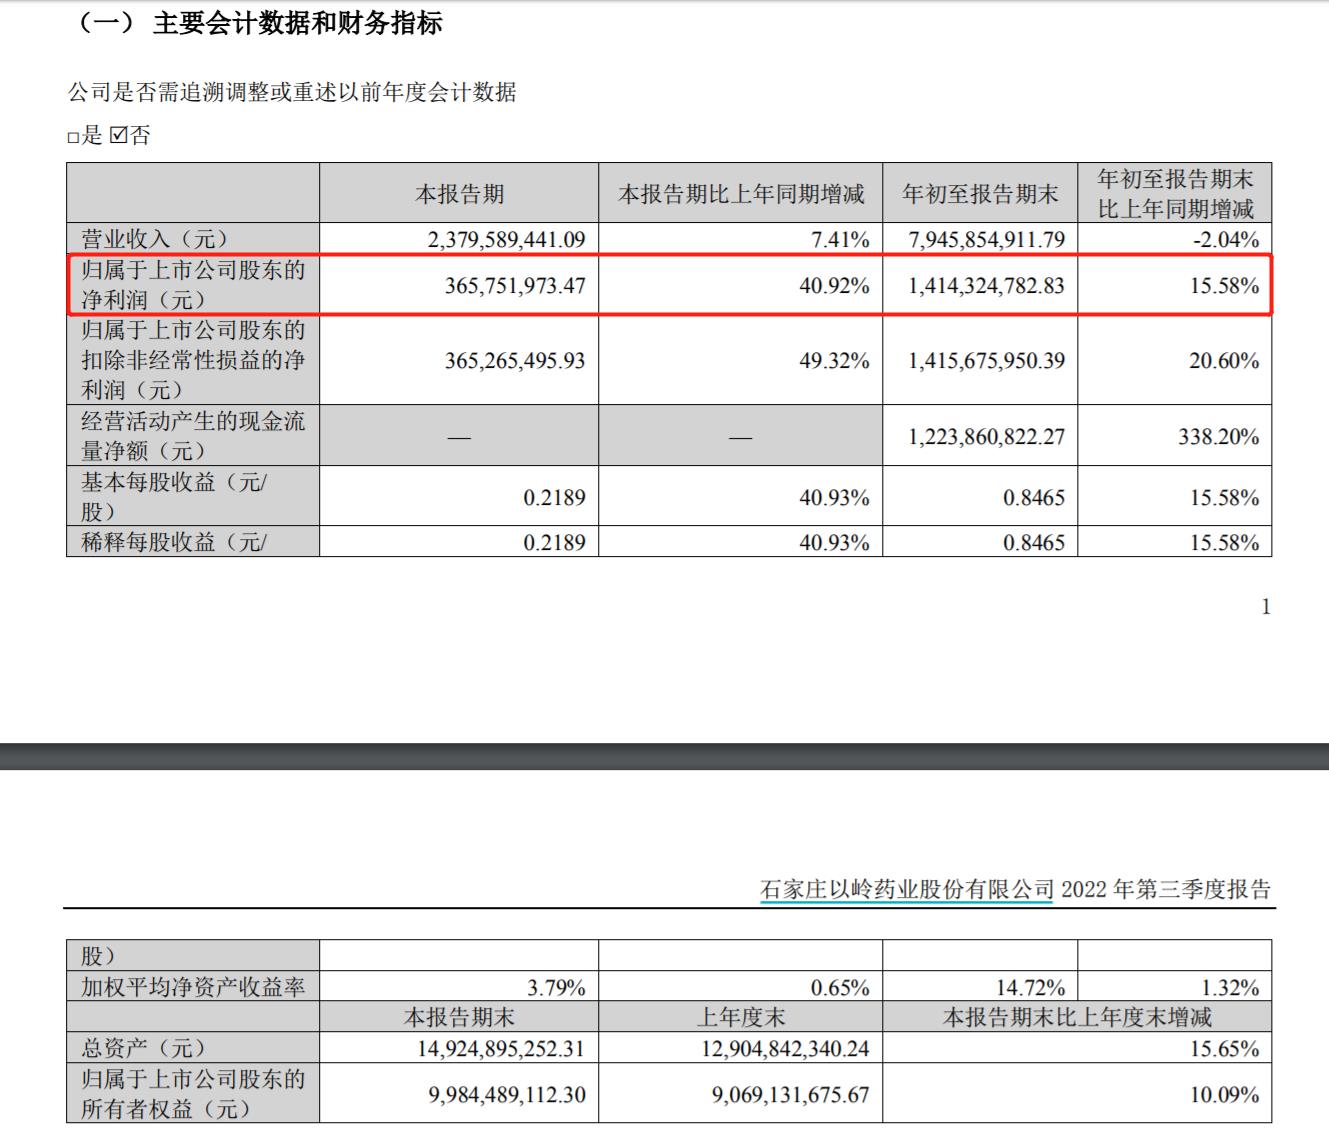
Task: Click the value 365,265,495.93
Action: point(515,361)
